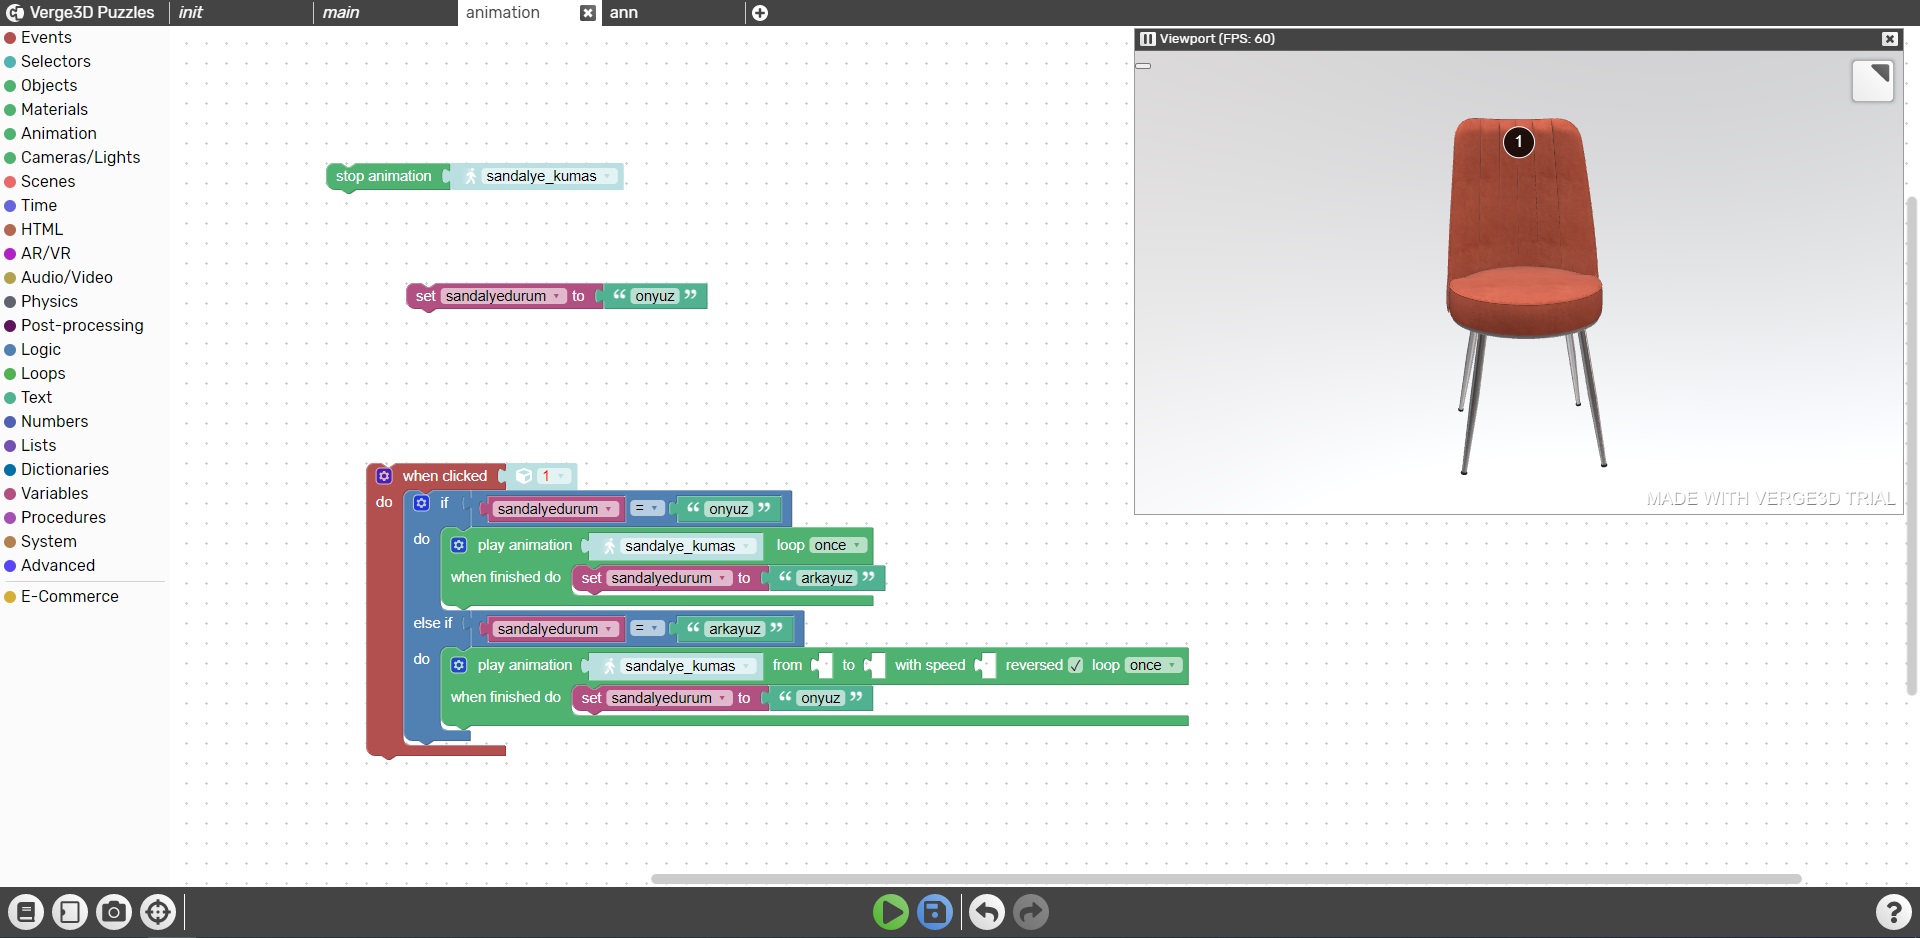
Task: Open the Variables category
Action: click(54, 493)
